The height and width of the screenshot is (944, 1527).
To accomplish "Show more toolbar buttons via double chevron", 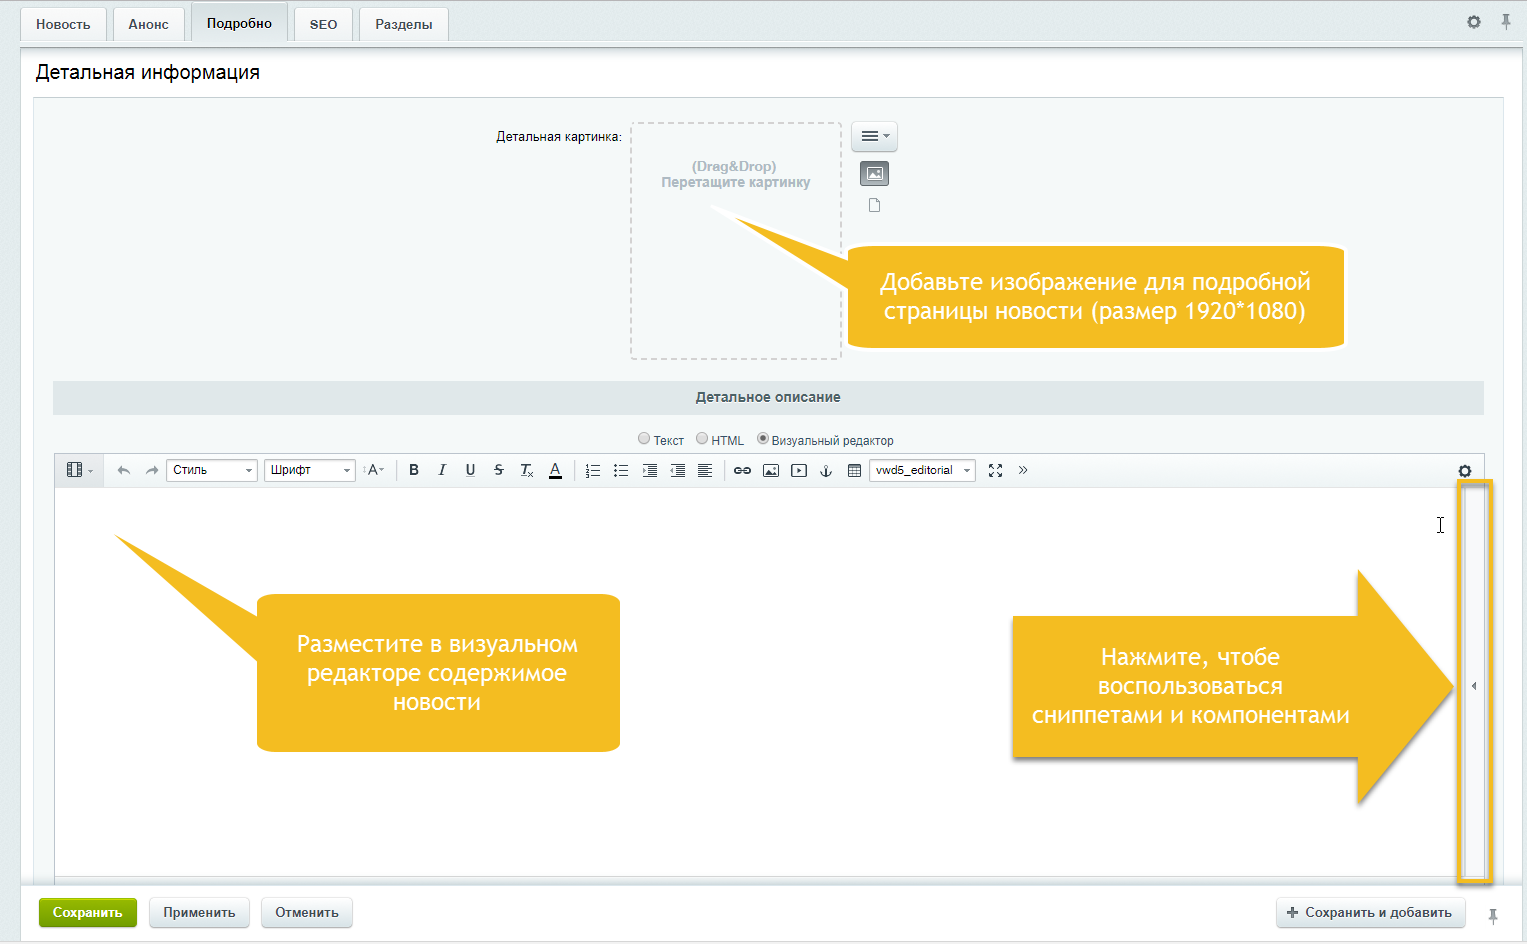I will point(1023,470).
